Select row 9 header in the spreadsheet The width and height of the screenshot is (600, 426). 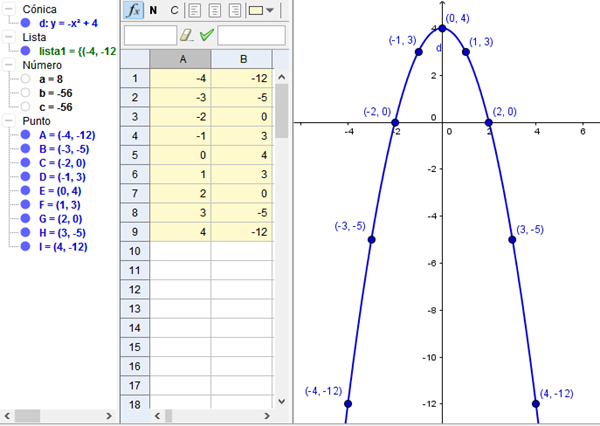click(134, 234)
